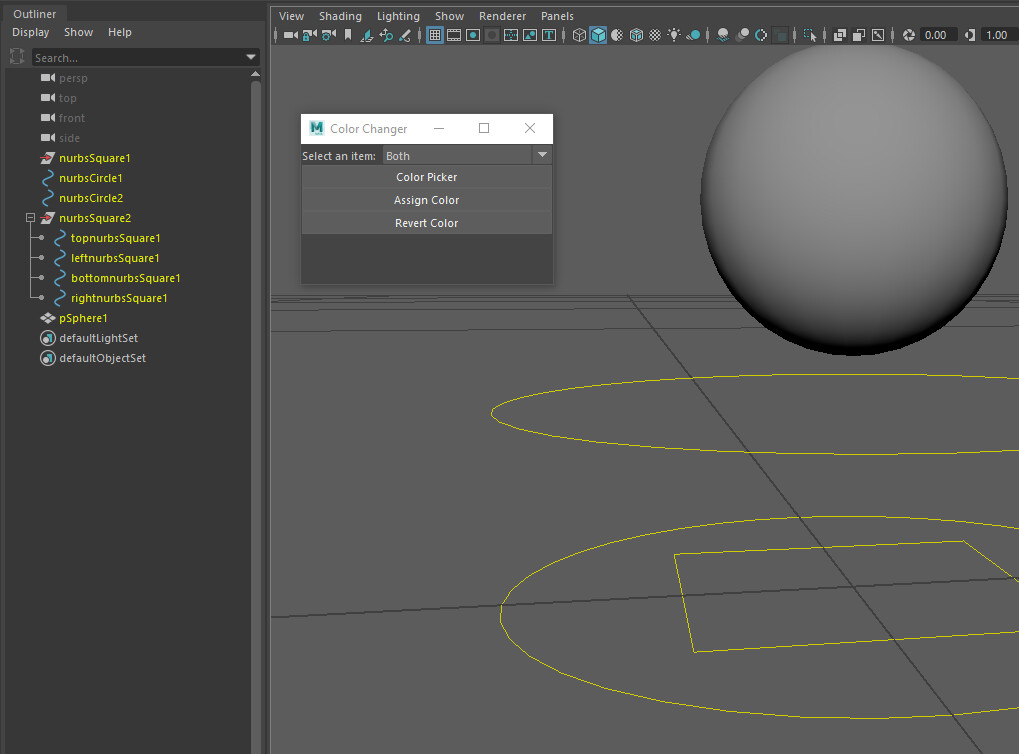Select the Grid display toggle in the viewport toolbar
This screenshot has height=754, width=1019.
(435, 34)
